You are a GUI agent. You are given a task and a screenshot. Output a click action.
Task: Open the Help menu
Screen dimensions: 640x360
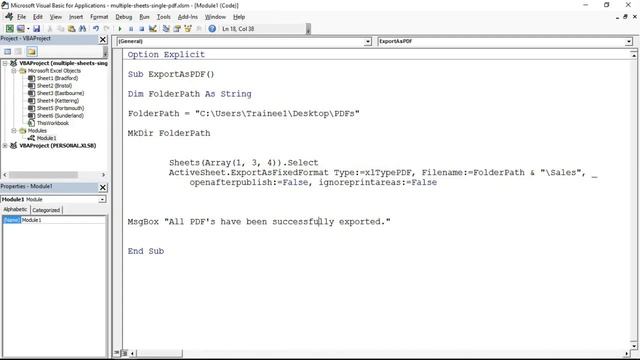pos(239,17)
